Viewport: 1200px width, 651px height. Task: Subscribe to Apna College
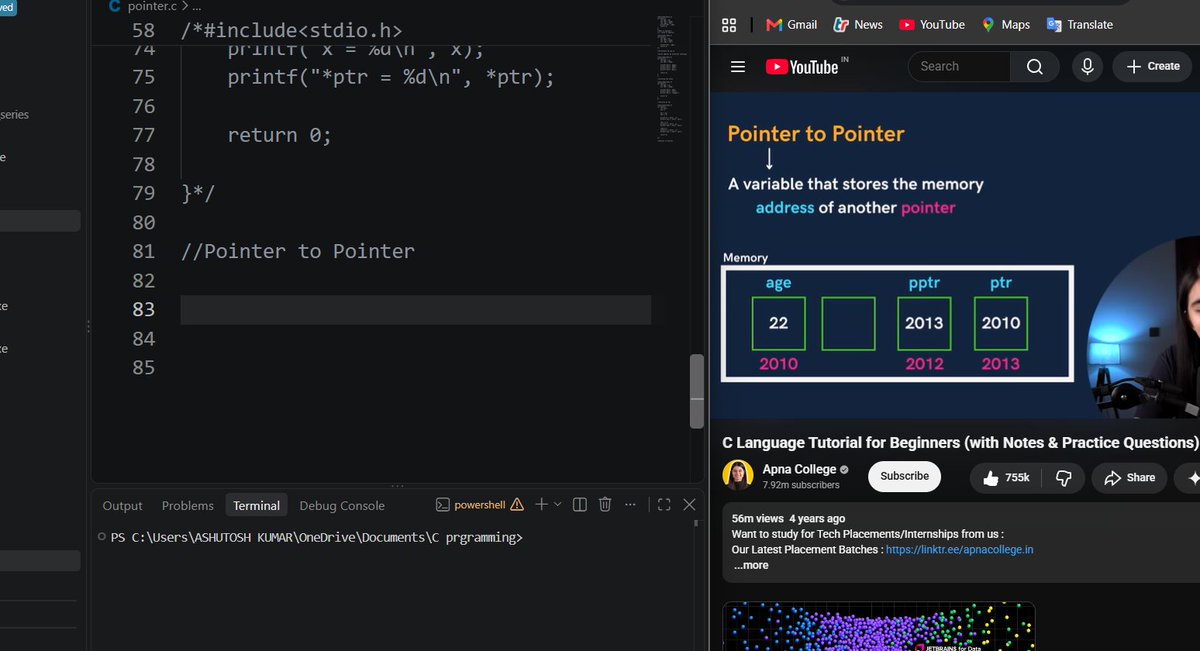click(905, 476)
